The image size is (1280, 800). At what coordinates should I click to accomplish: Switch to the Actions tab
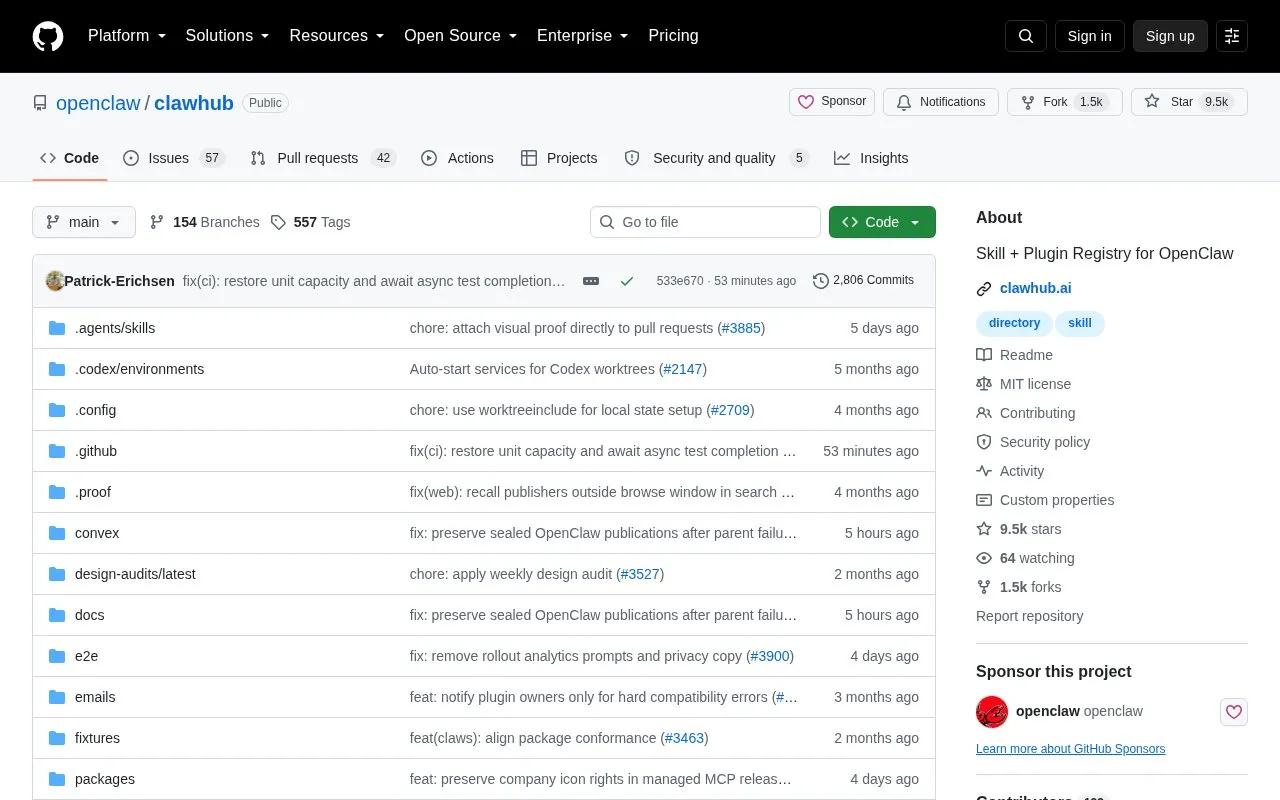pyautogui.click(x=458, y=158)
